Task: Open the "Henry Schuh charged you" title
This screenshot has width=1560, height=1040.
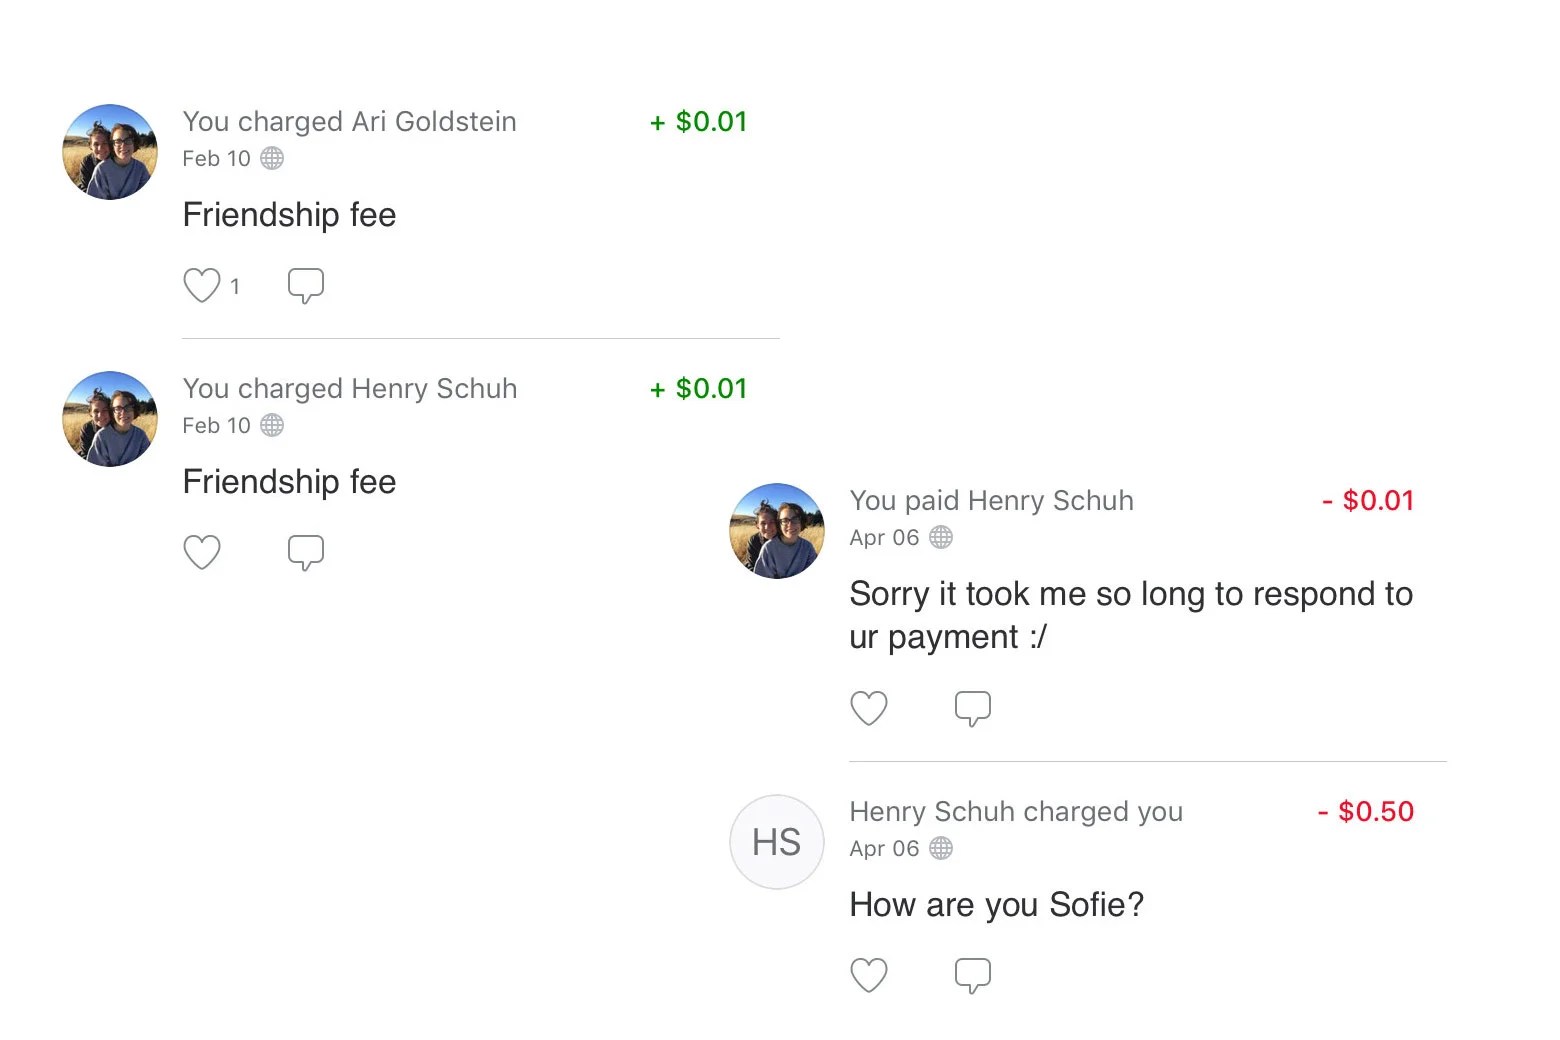Action: [1016, 811]
